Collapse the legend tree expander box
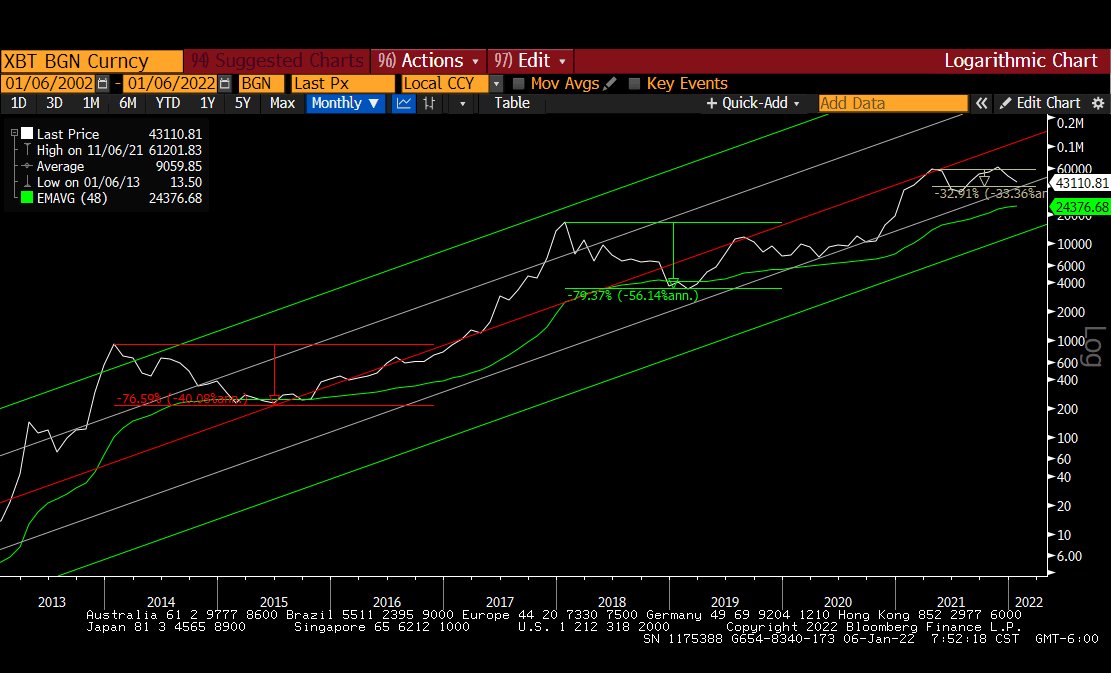Screen dimensions: 1111x673 click(x=13, y=133)
